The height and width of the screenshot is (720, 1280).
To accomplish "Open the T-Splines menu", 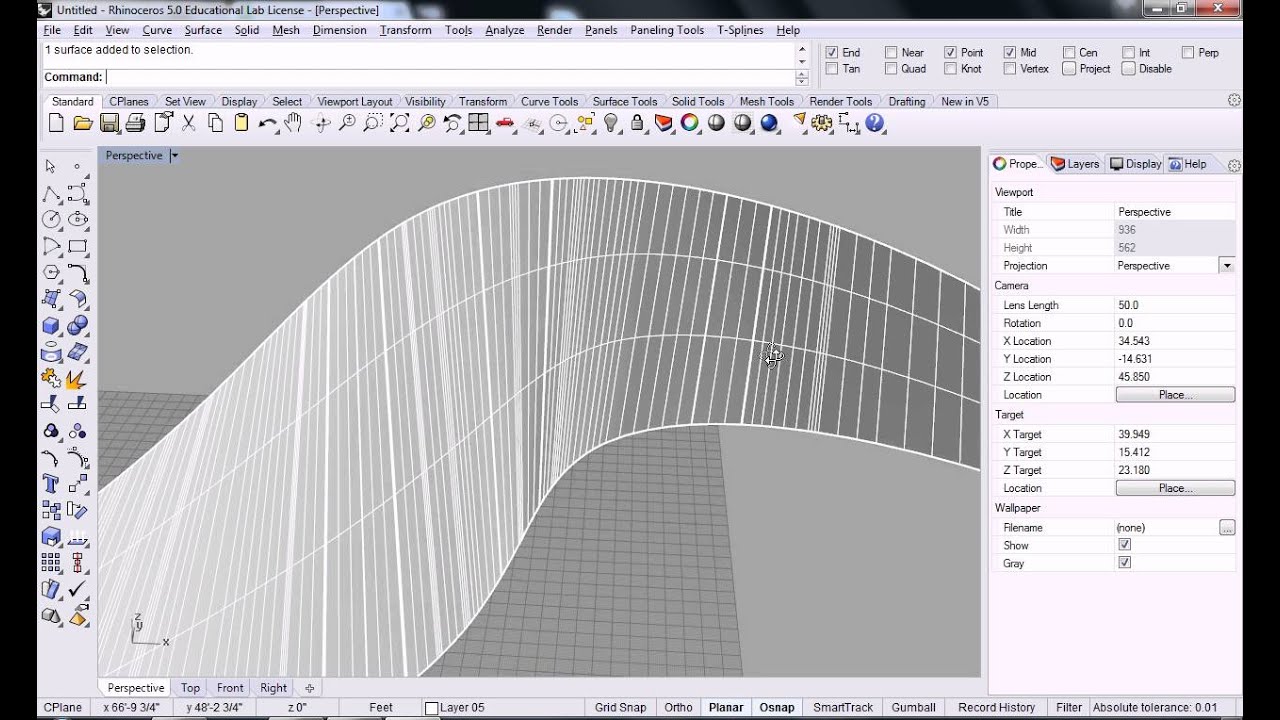I will point(740,30).
